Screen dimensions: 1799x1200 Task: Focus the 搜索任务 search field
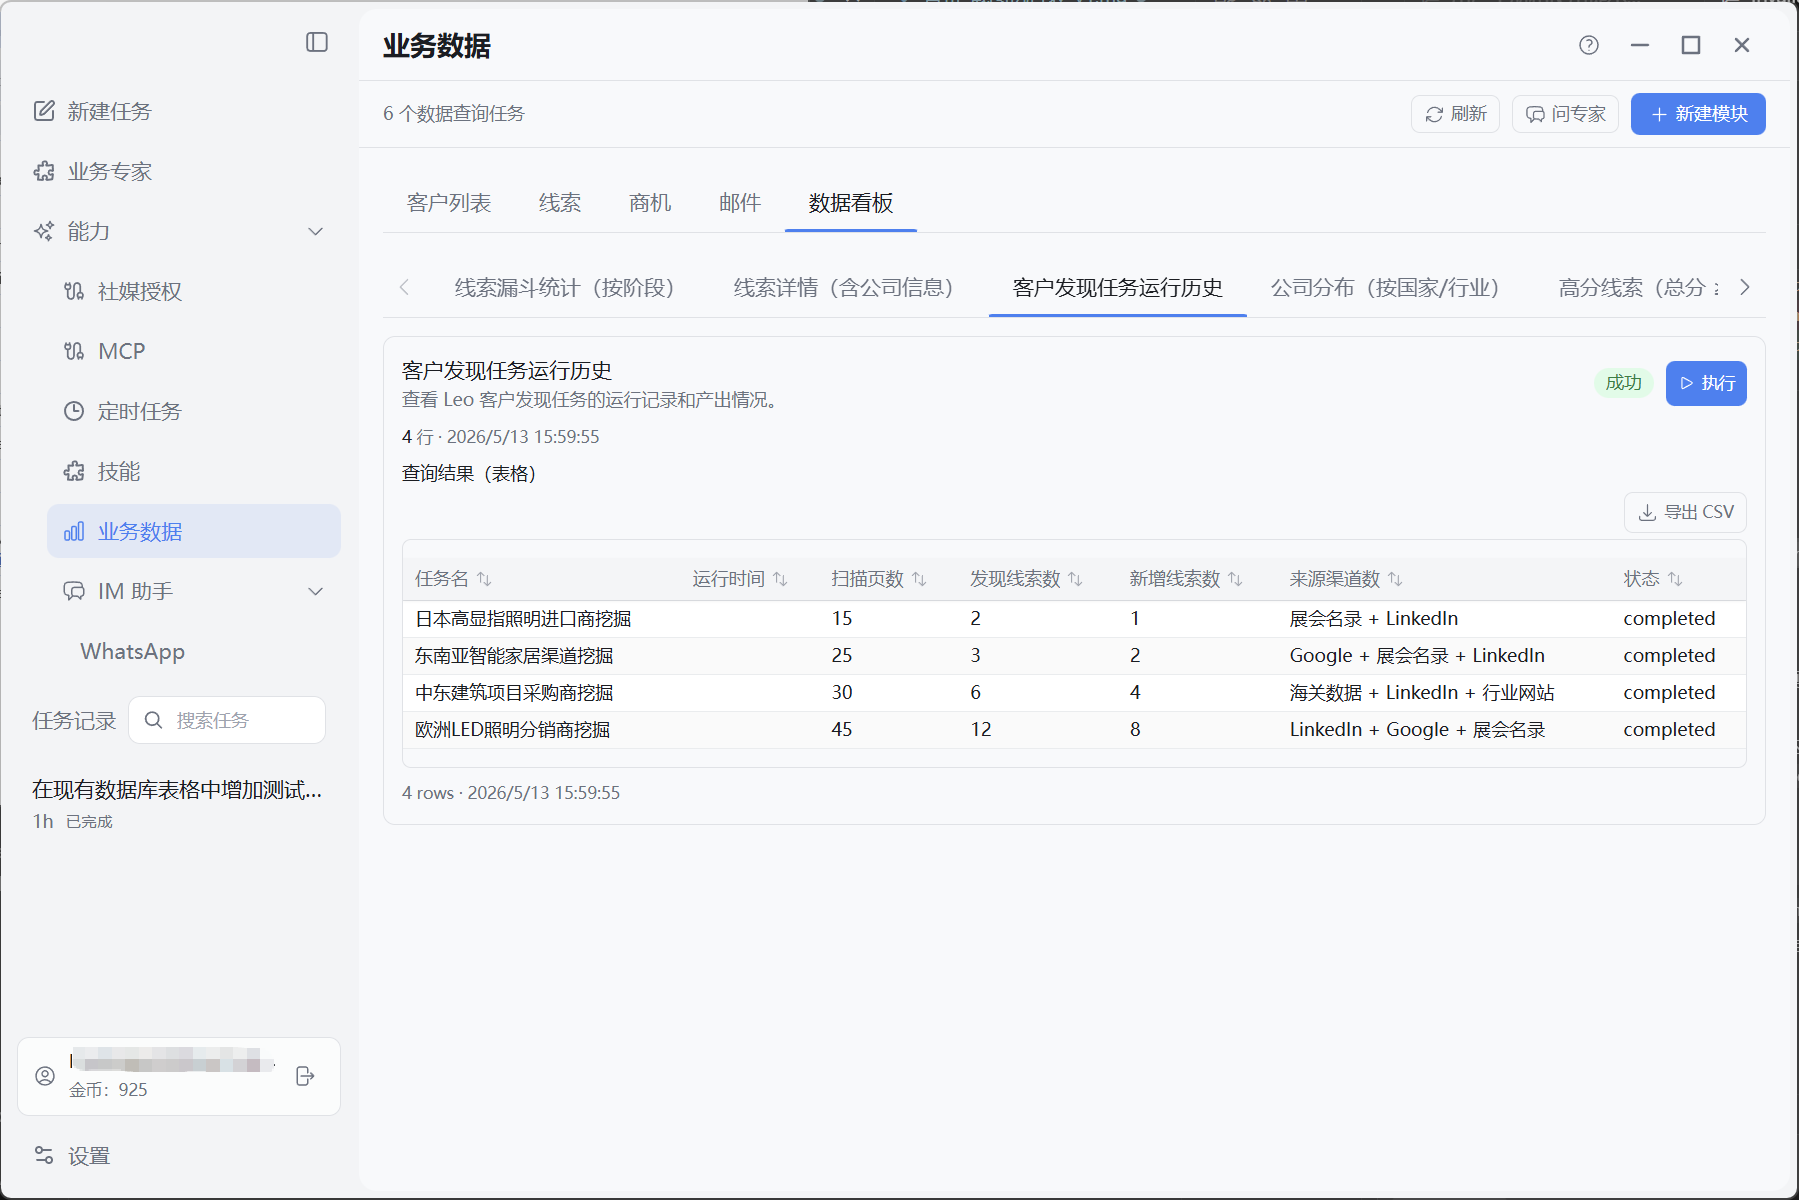point(227,720)
